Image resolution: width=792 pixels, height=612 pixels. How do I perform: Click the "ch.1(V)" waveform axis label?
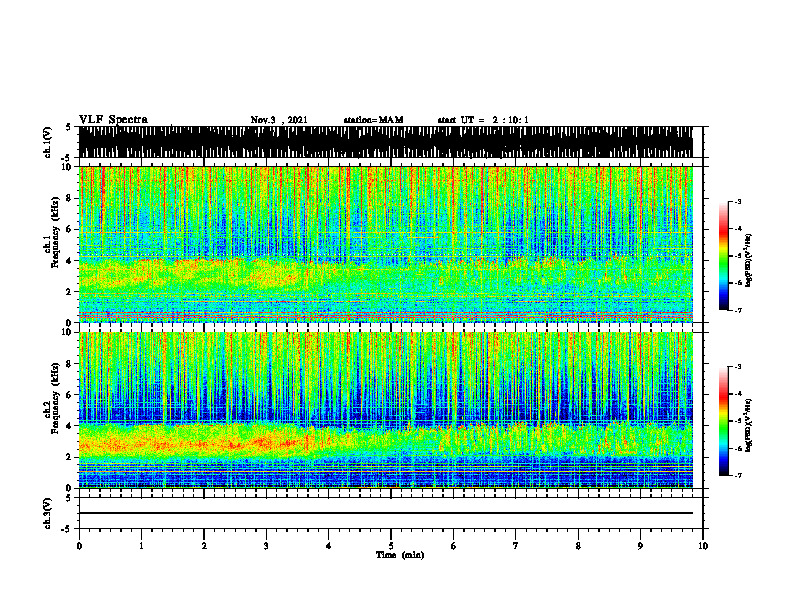48,142
